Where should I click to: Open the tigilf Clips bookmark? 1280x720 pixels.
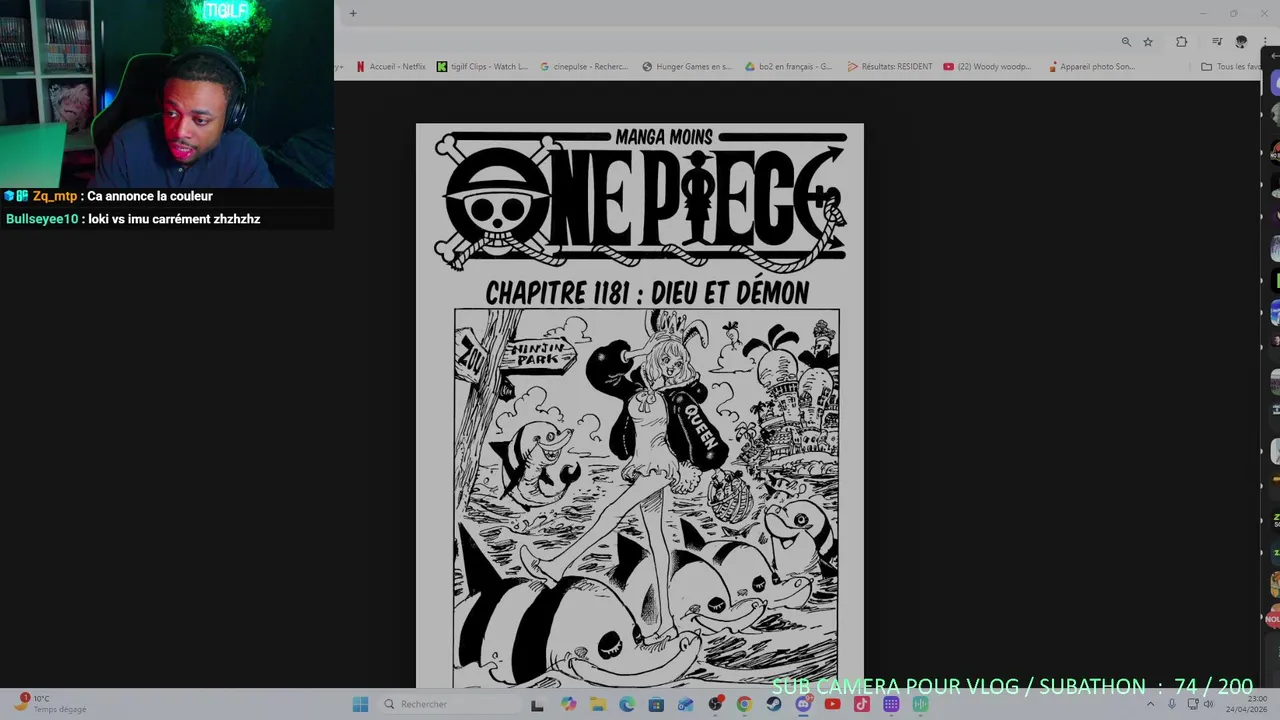(482, 67)
